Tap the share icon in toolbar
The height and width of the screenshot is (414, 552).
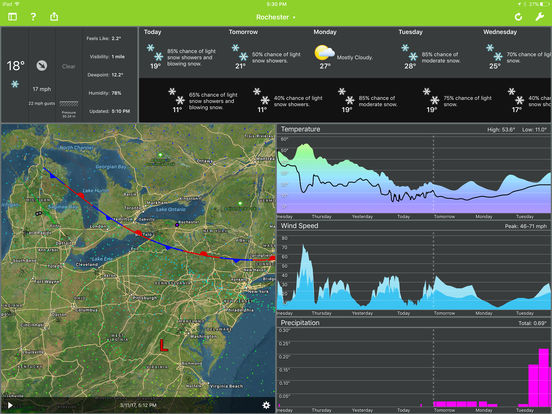pyautogui.click(x=54, y=16)
